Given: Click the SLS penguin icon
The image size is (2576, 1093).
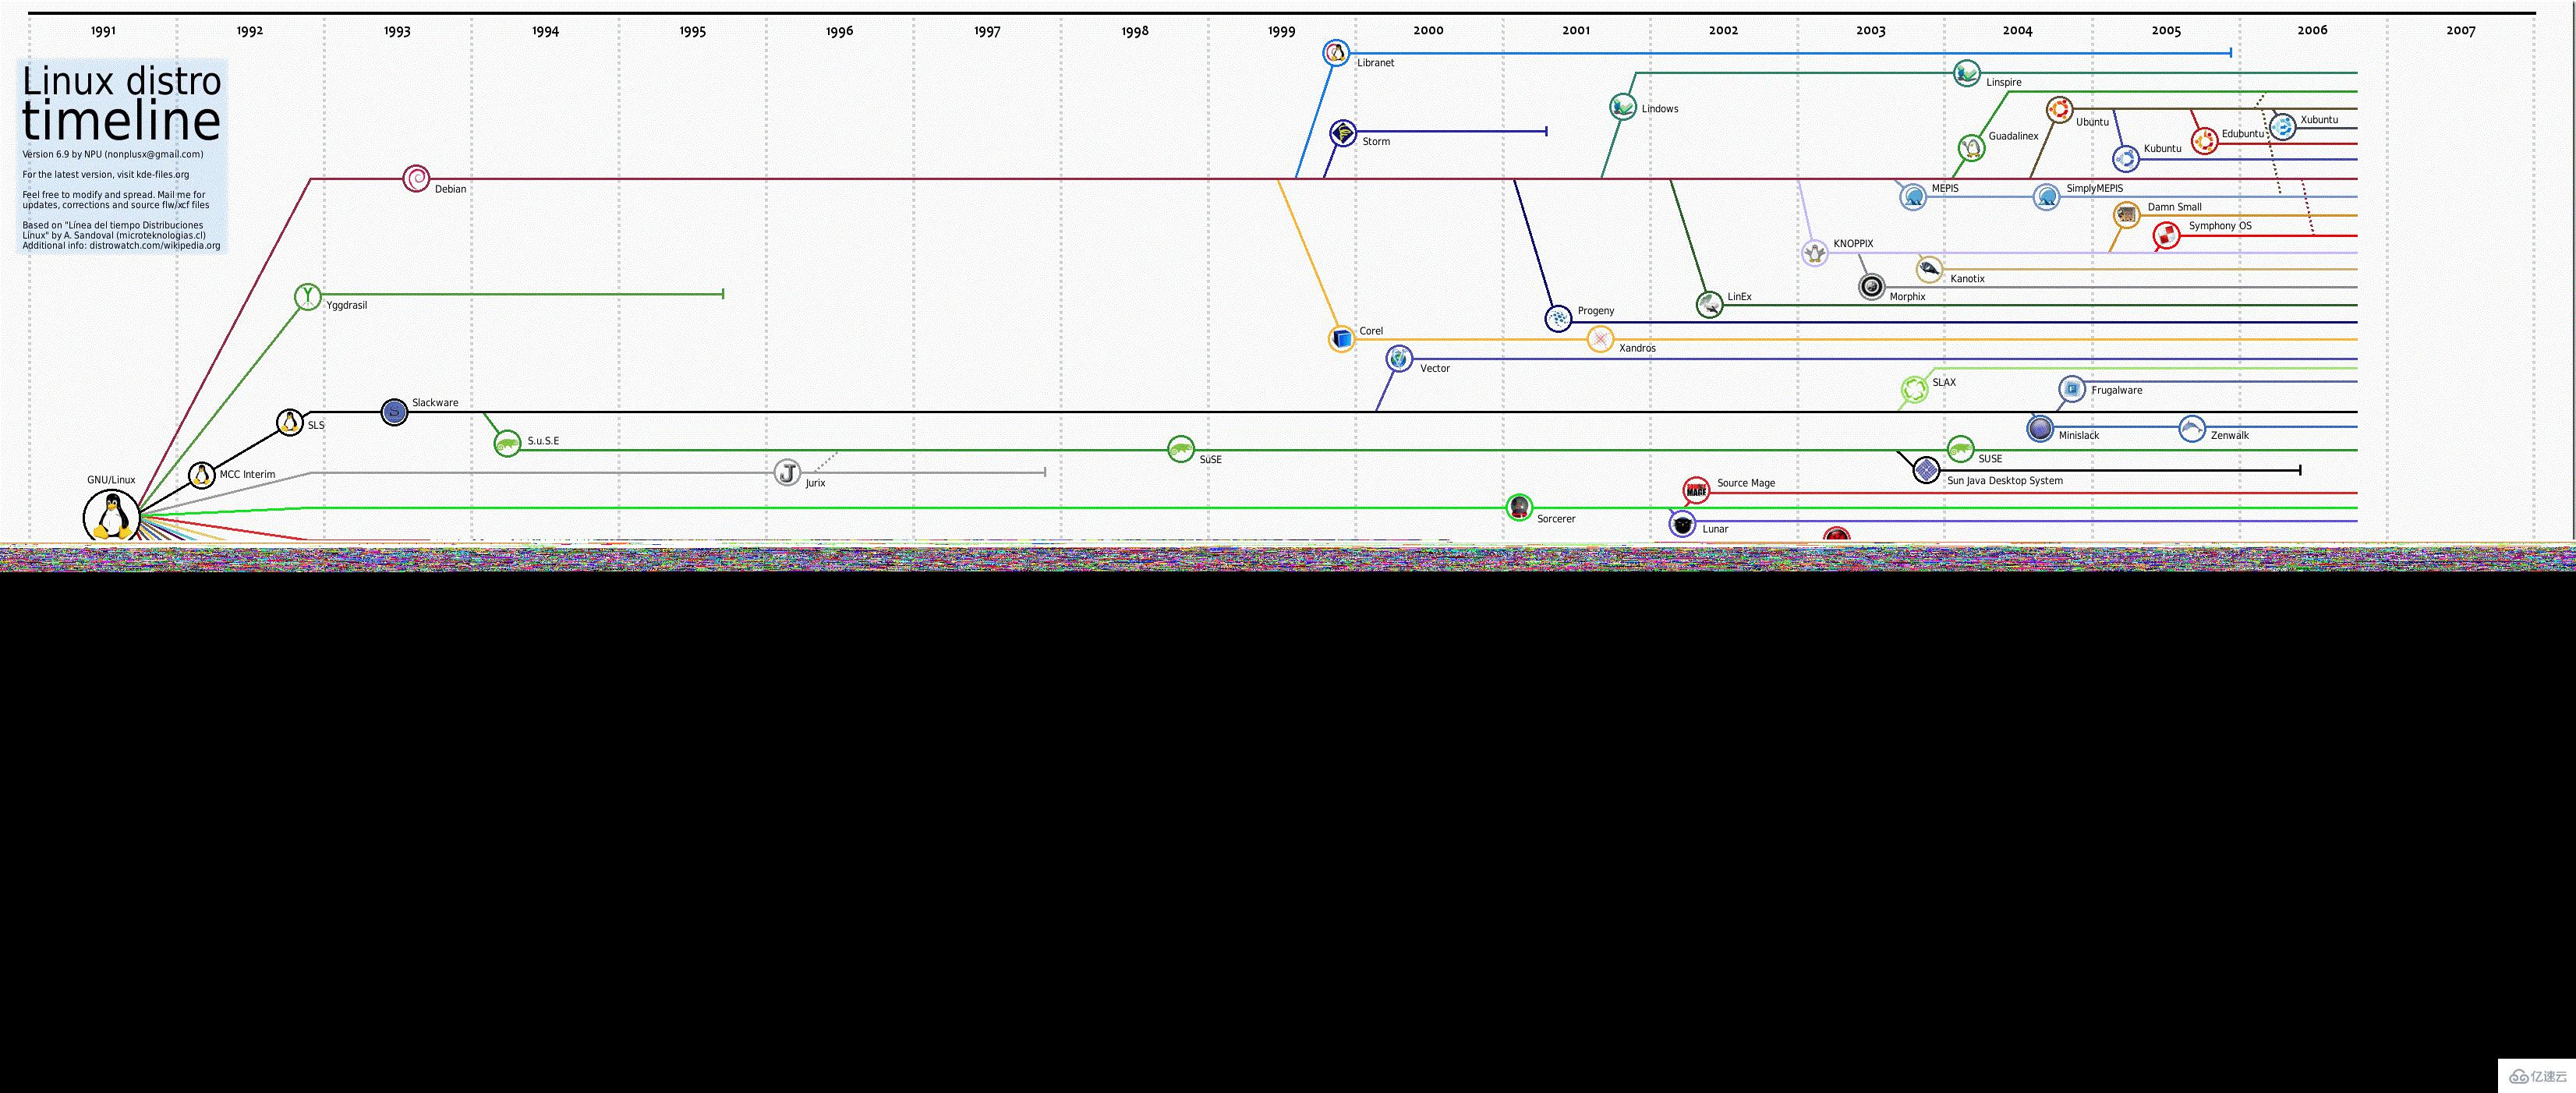Looking at the screenshot, I should 290,422.
